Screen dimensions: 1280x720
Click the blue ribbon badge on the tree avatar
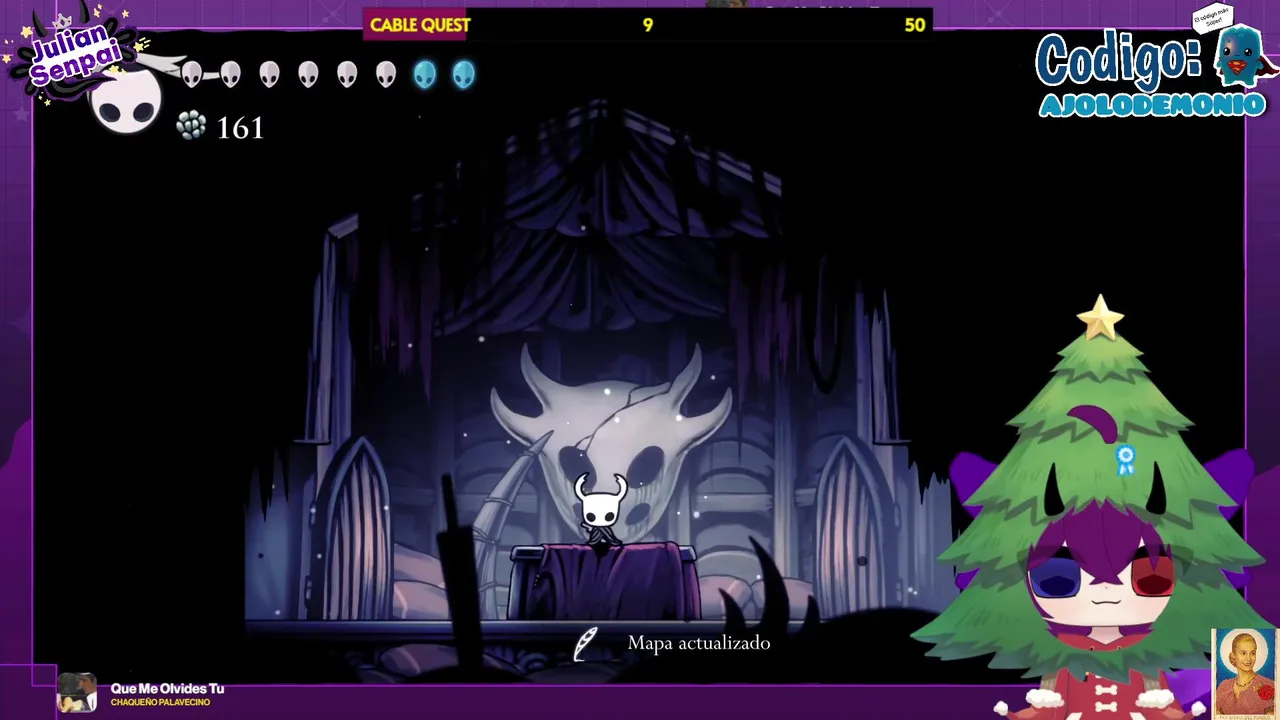point(1126,460)
